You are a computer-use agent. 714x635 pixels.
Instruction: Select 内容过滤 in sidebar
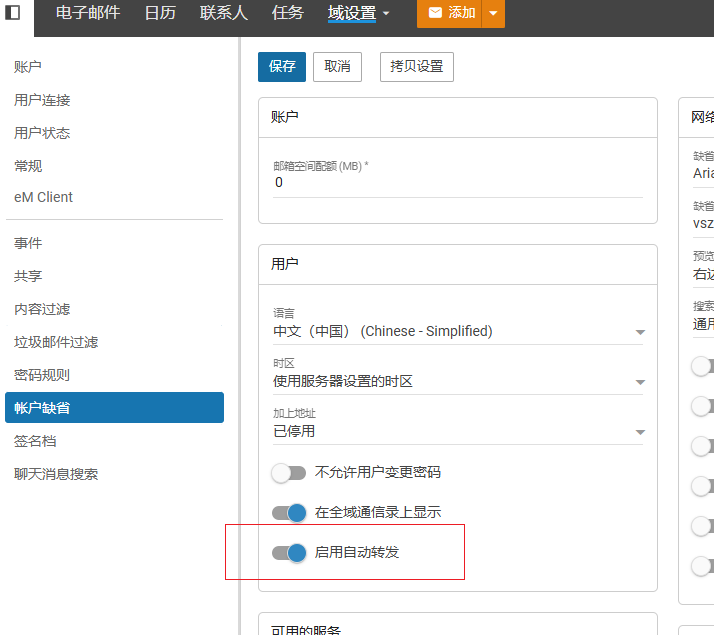[42, 309]
